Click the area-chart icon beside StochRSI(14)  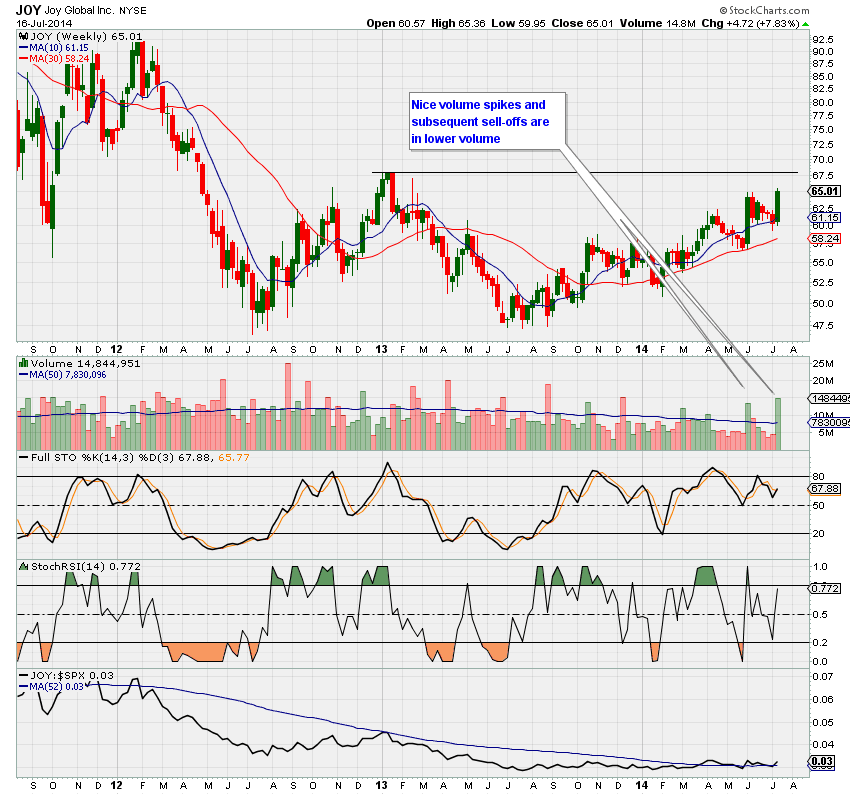(x=23, y=566)
